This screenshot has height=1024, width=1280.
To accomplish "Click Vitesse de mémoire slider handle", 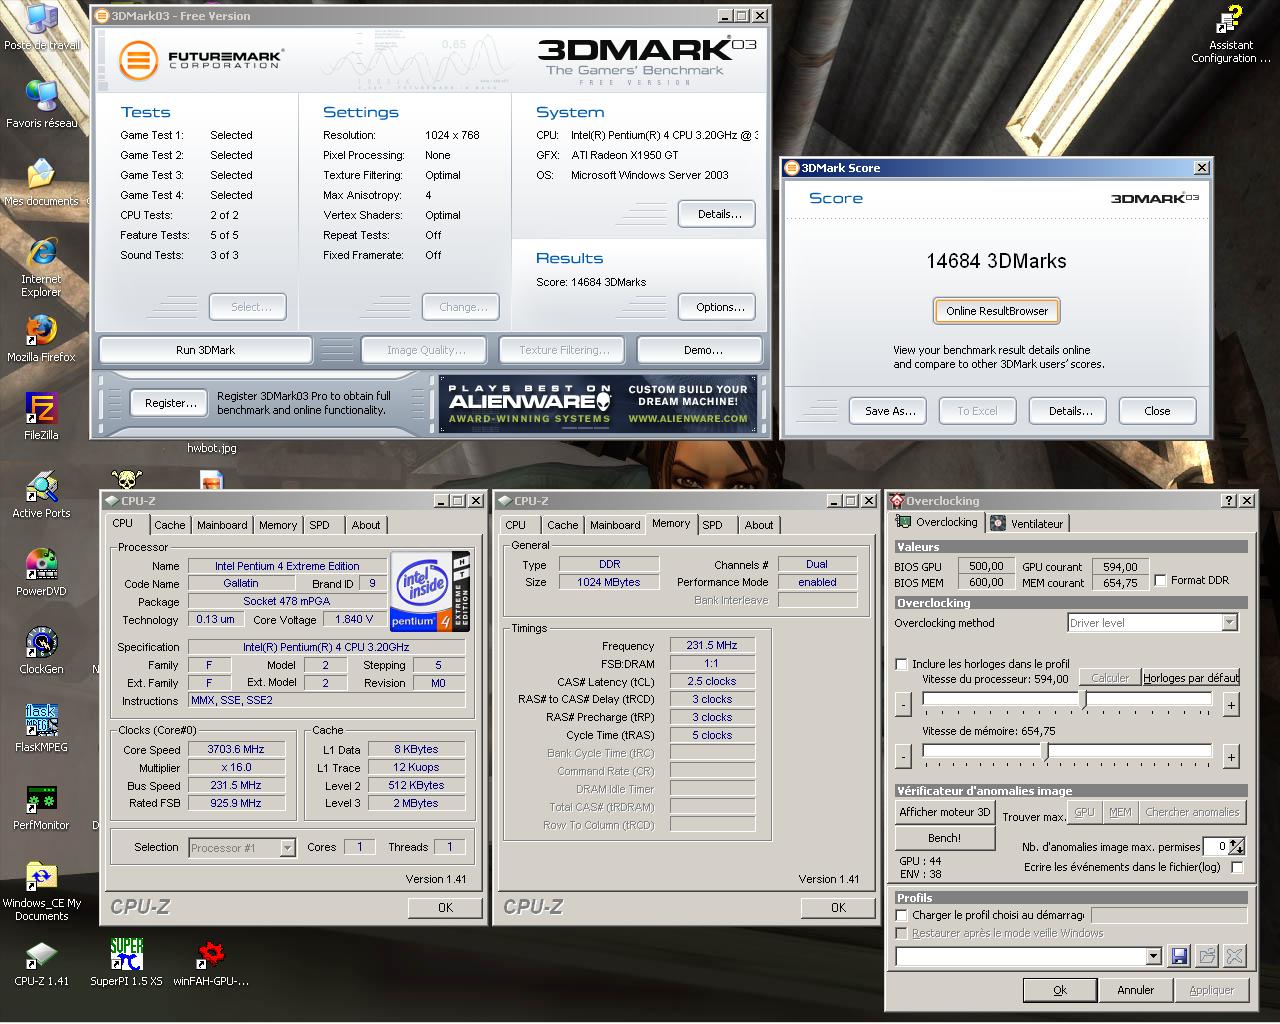I will [1044, 751].
